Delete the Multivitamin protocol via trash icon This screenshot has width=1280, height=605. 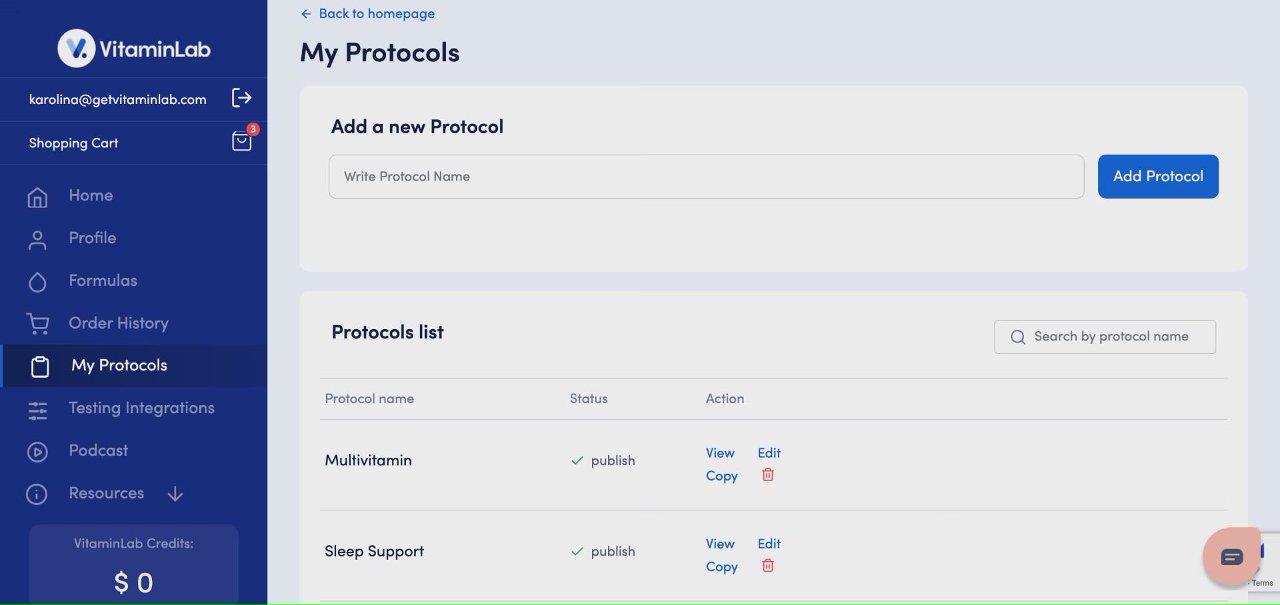tap(768, 475)
